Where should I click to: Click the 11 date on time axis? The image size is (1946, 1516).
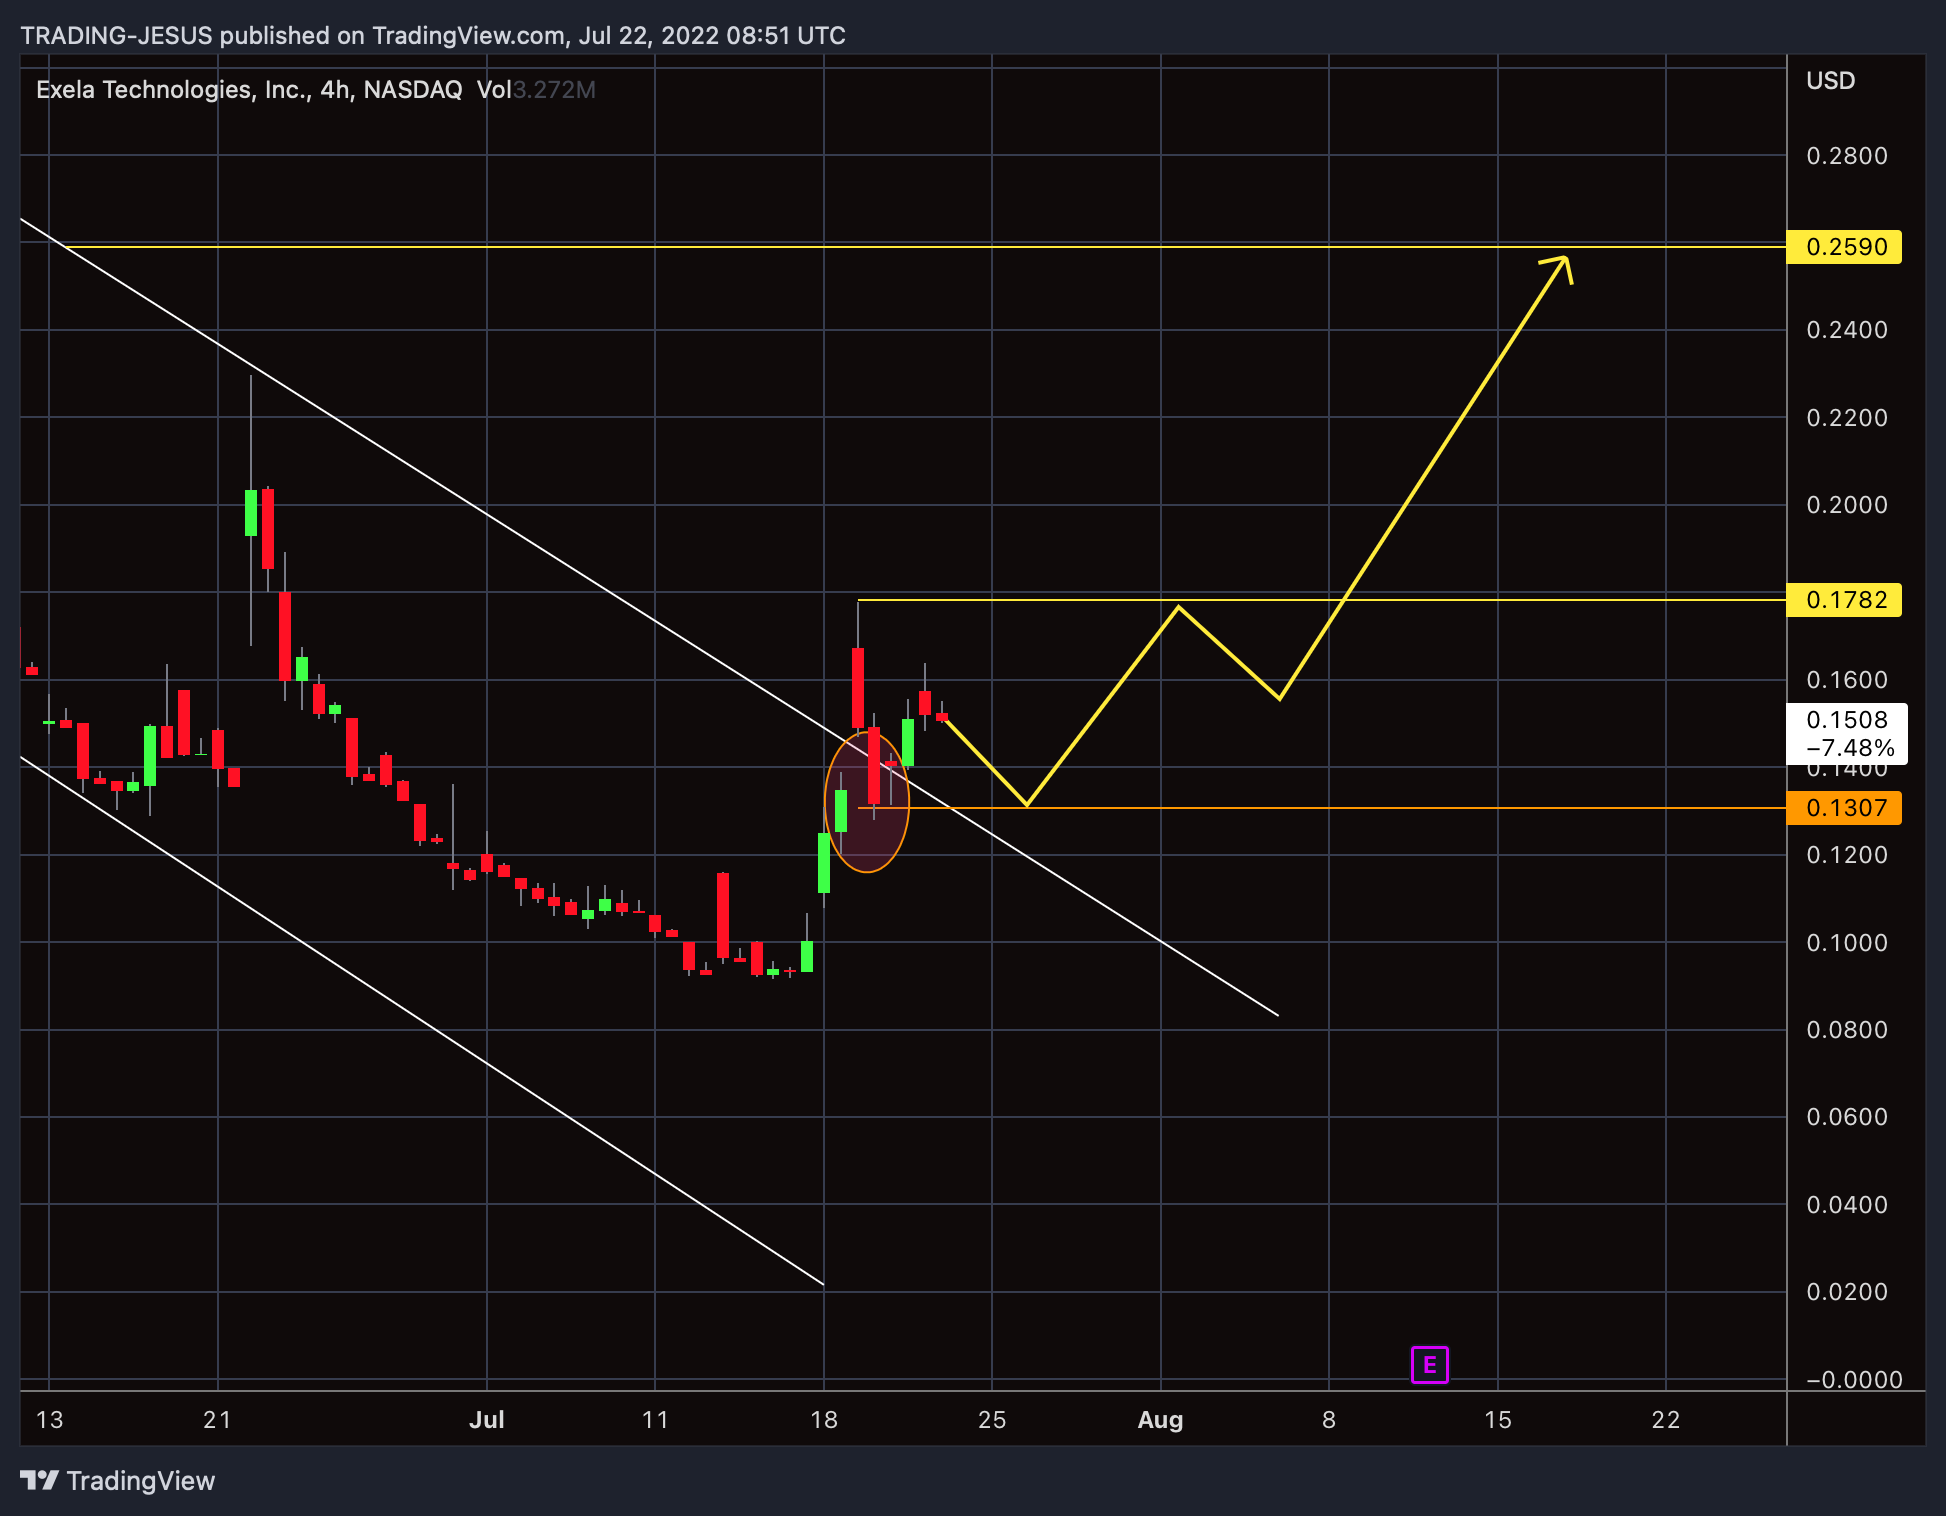click(x=655, y=1420)
